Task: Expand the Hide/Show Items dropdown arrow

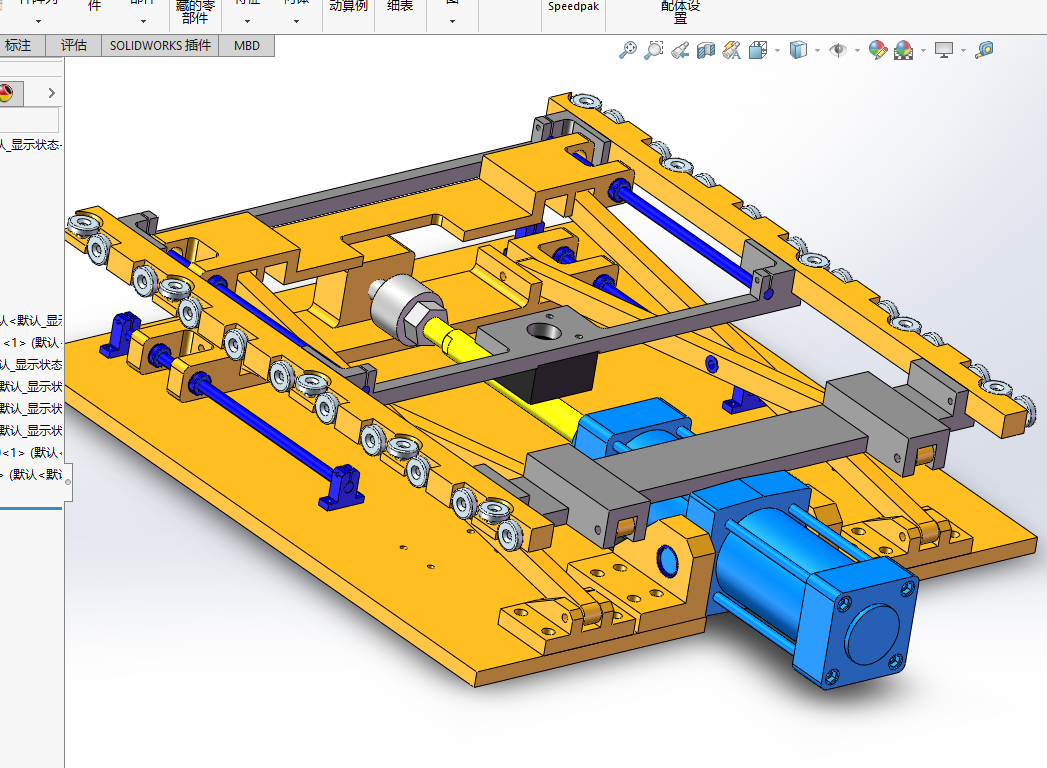Action: (857, 50)
